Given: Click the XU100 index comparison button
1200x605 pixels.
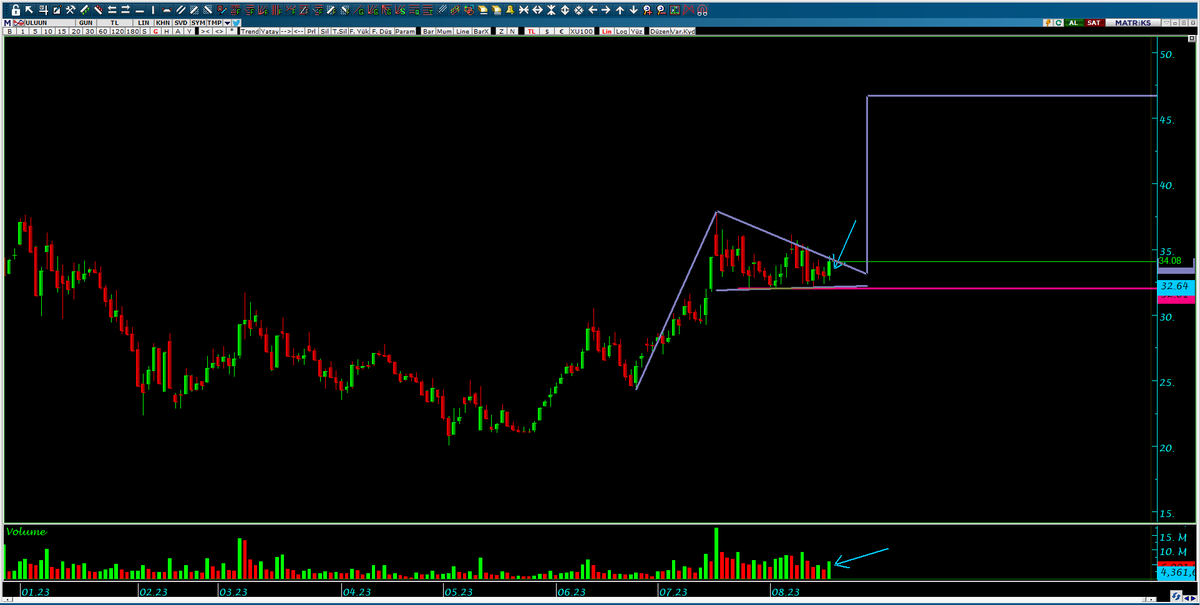Looking at the screenshot, I should [581, 31].
